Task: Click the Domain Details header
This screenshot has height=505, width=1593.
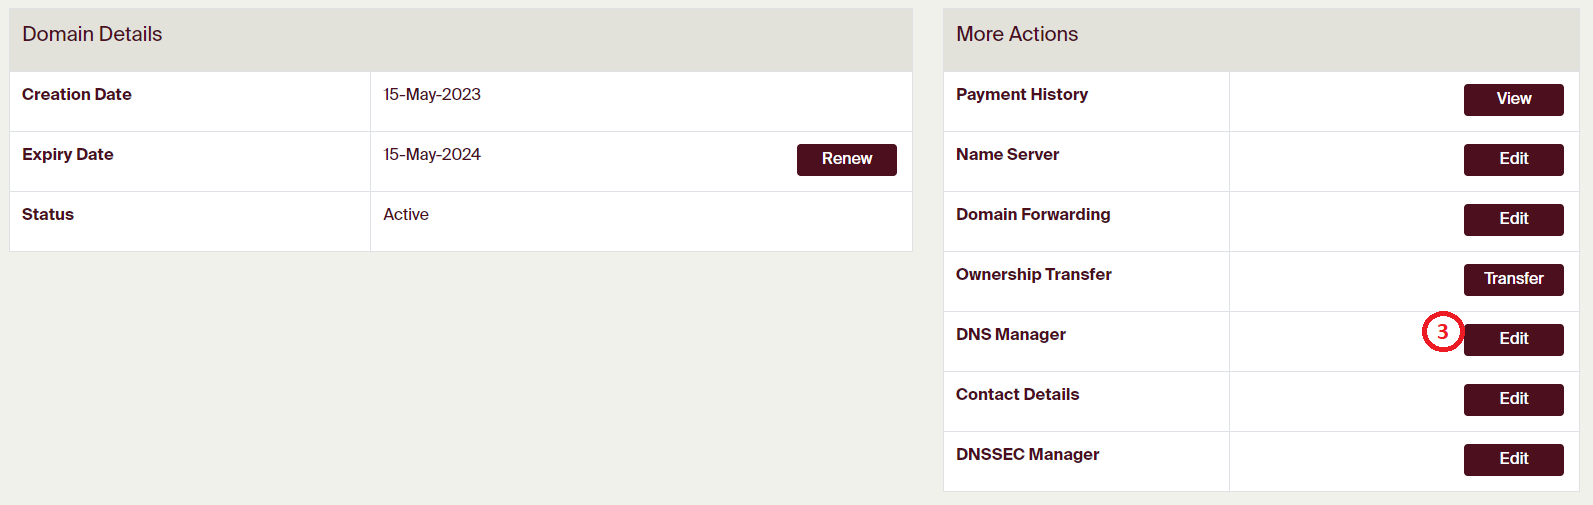Action: (92, 34)
